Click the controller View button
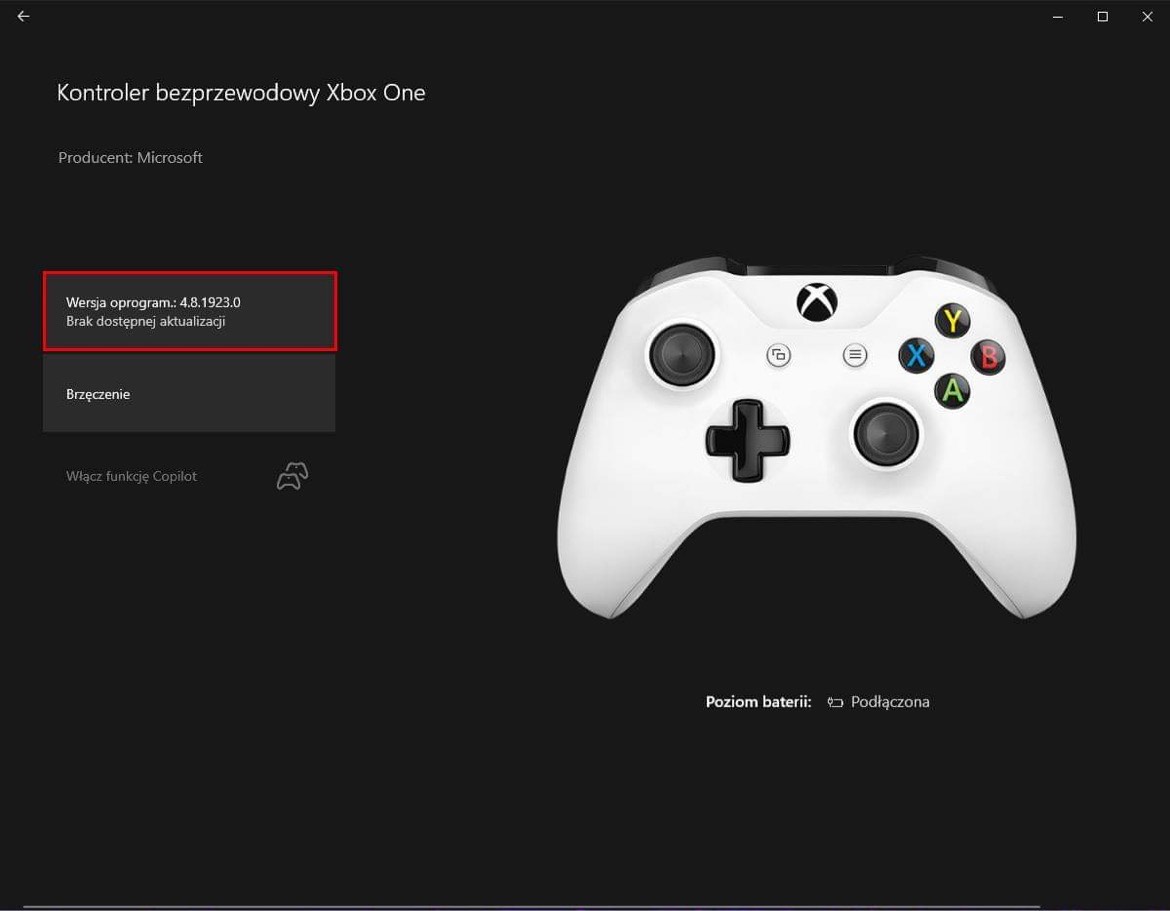 point(778,355)
